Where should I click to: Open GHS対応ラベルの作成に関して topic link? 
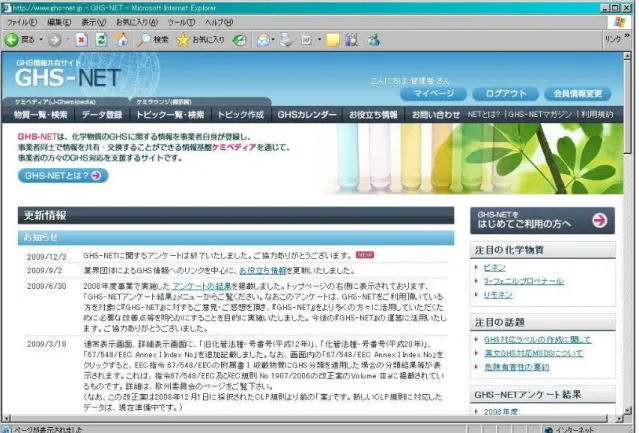(x=537, y=340)
